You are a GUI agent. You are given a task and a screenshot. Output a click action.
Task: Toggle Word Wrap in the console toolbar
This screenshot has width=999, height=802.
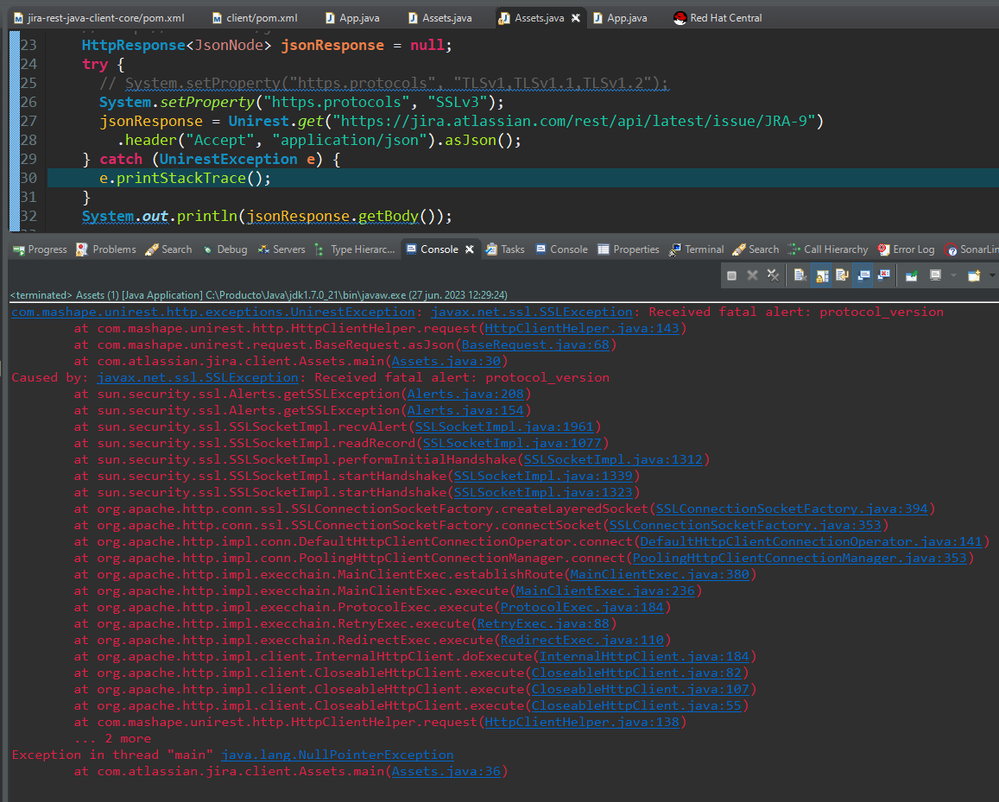(x=842, y=275)
